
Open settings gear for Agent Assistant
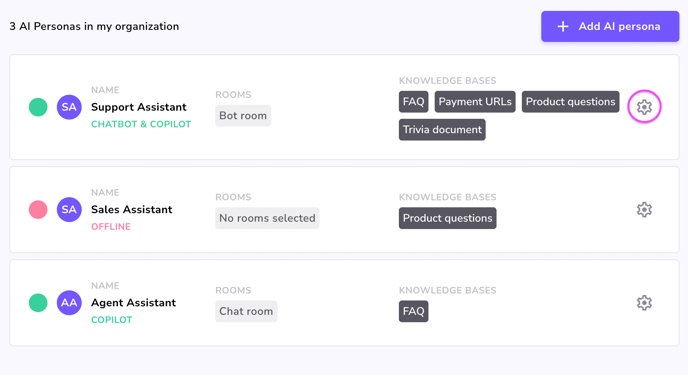point(644,303)
